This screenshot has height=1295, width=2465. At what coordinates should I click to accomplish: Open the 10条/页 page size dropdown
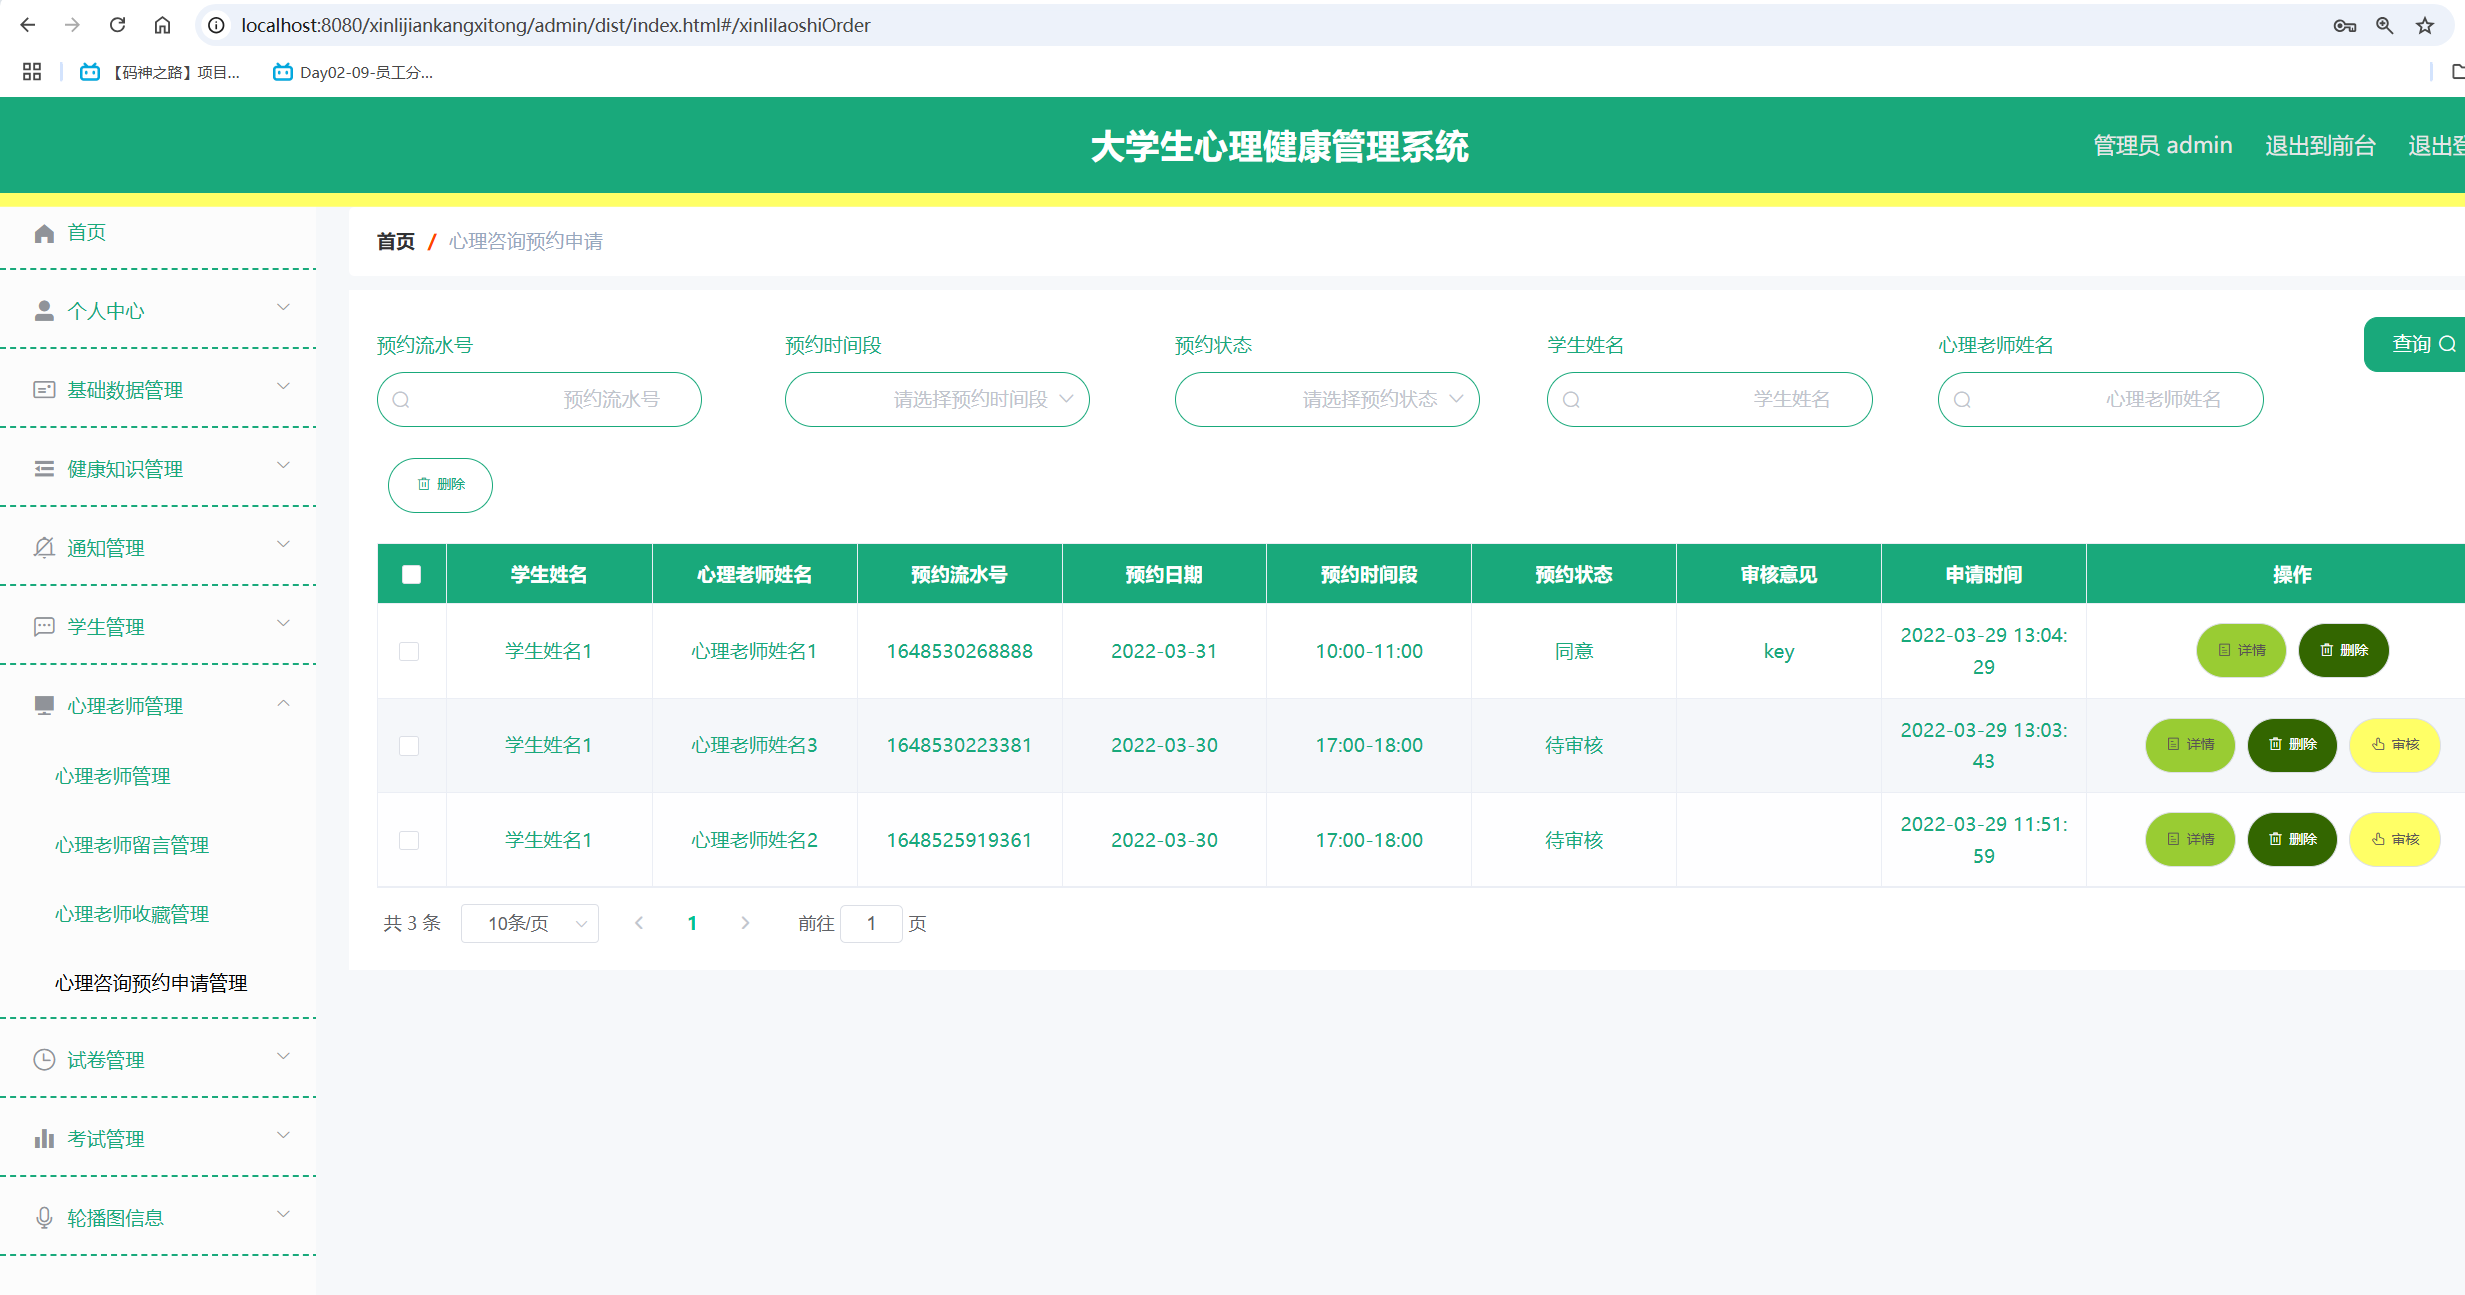click(x=530, y=923)
